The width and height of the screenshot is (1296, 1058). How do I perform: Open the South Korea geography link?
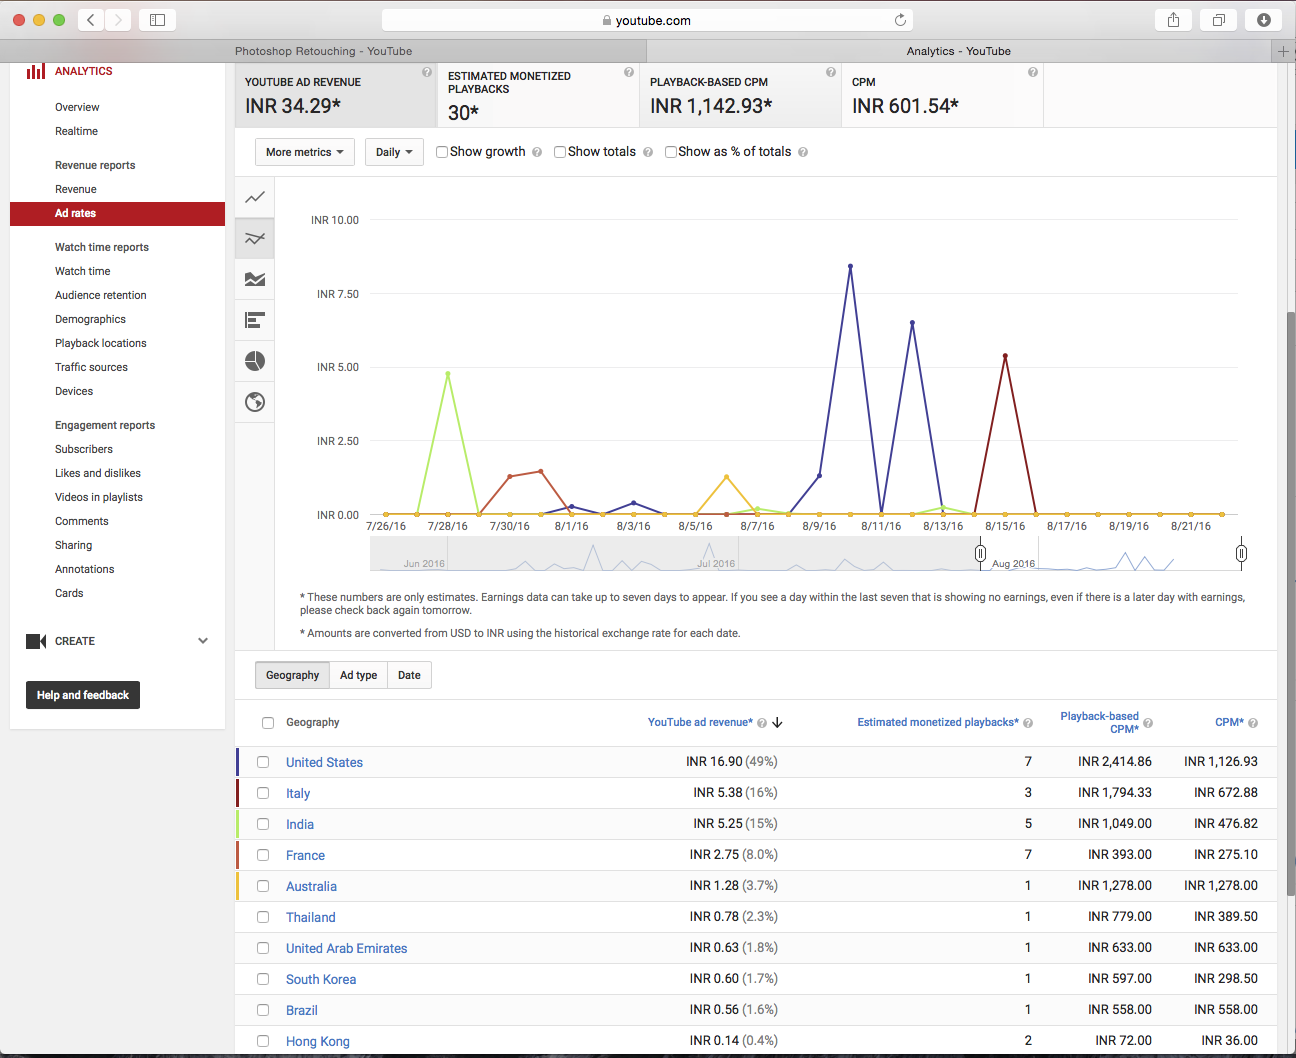pos(321,979)
